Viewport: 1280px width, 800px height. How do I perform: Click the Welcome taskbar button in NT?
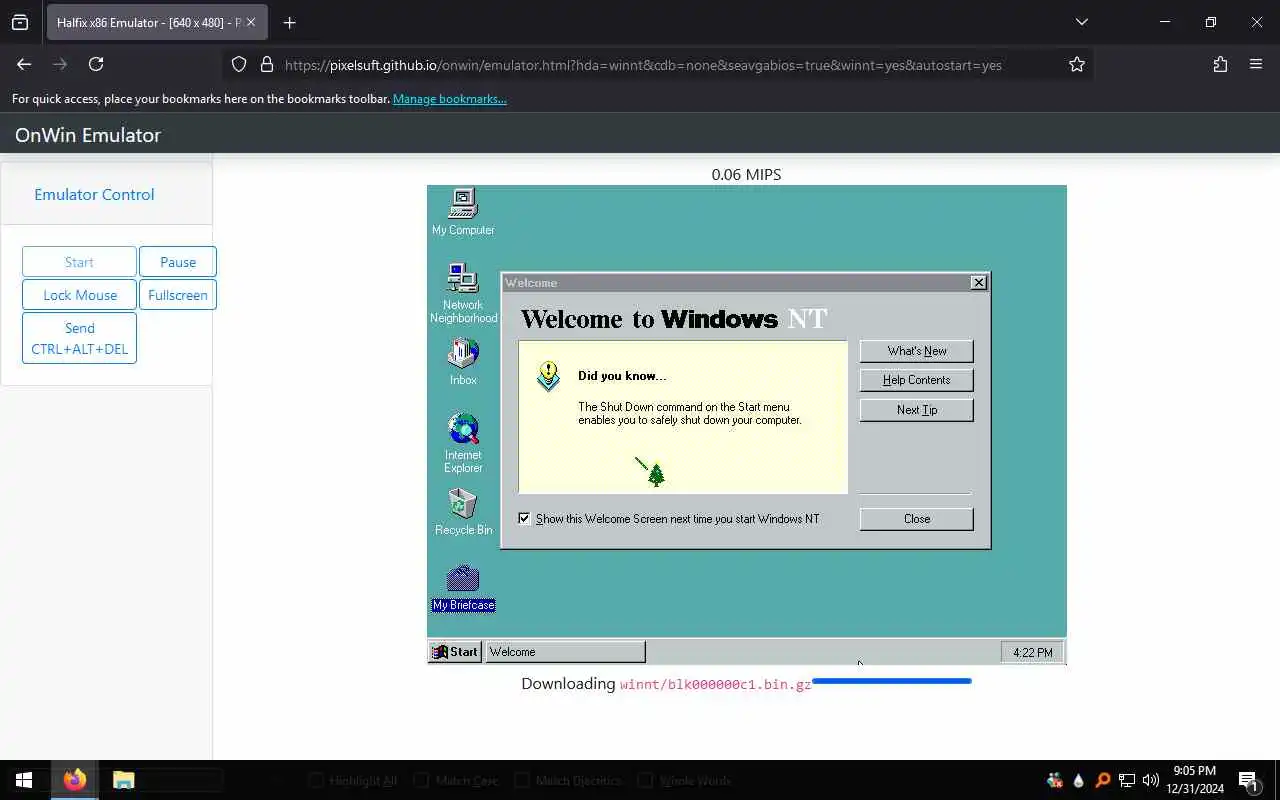click(x=565, y=652)
